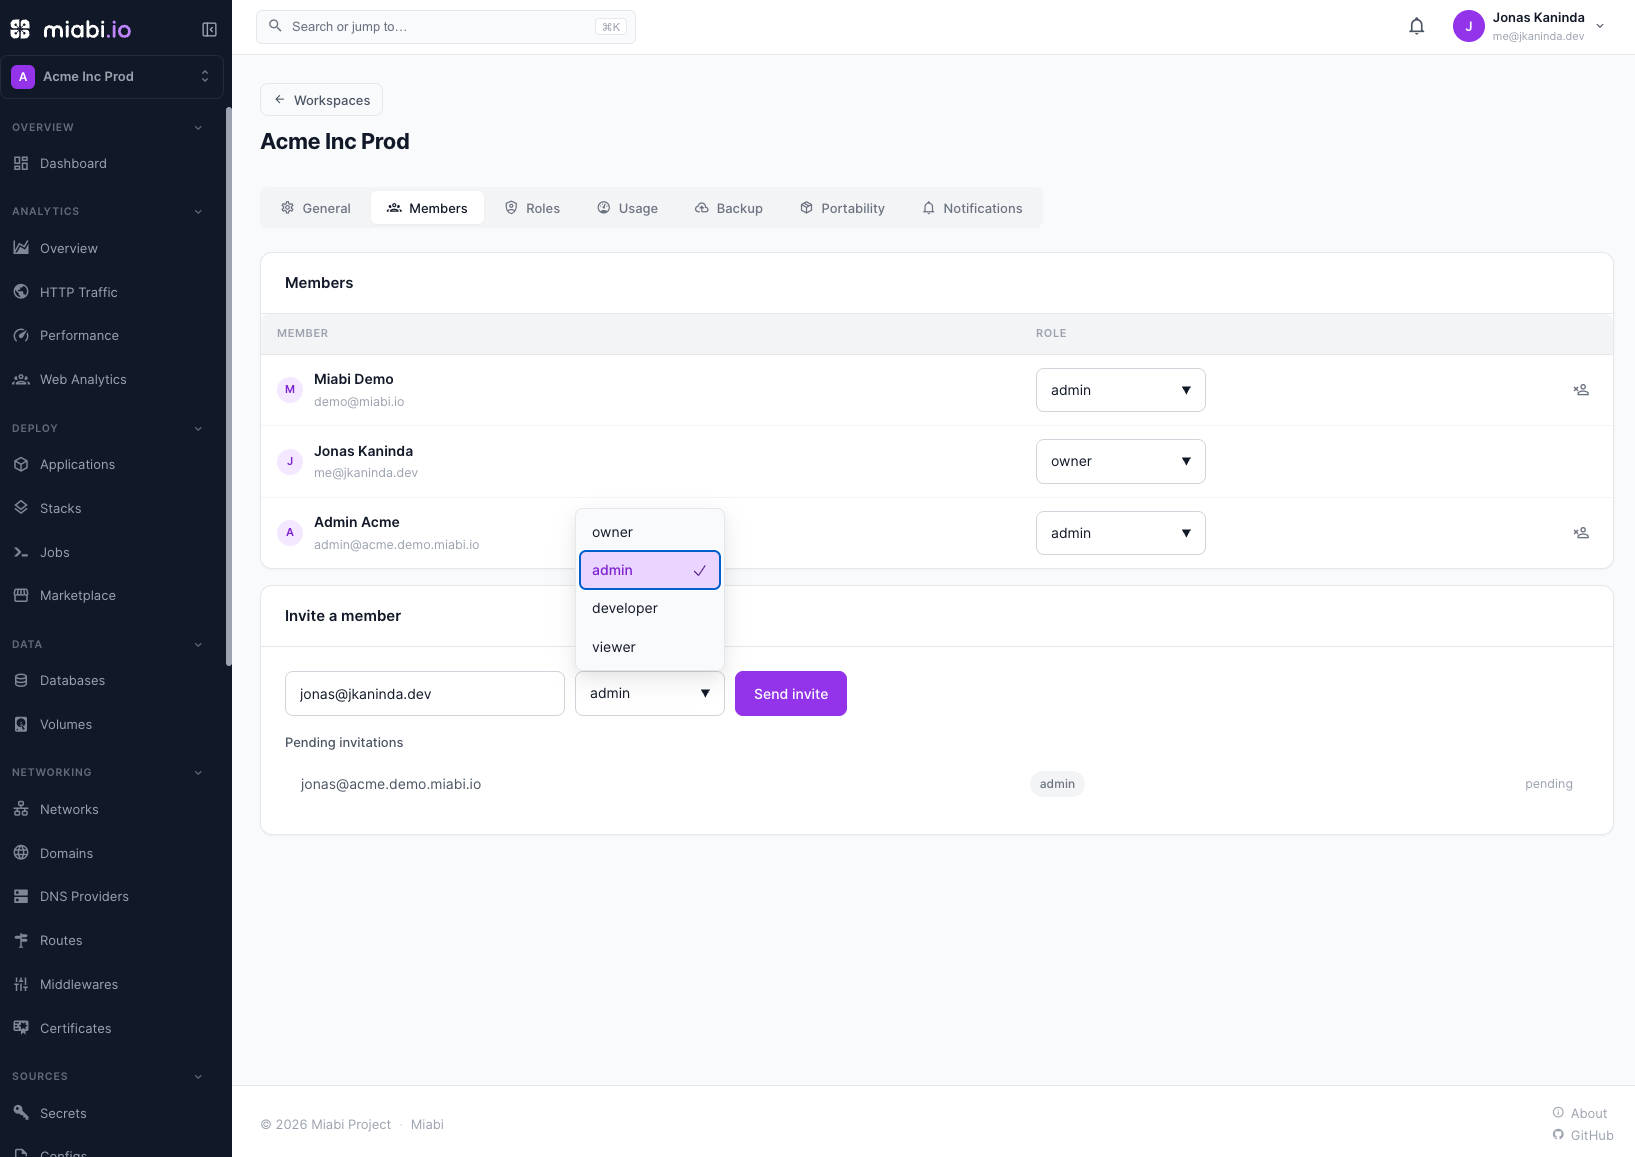This screenshot has width=1635, height=1157.
Task: Open the Jonas Kaninda user menu
Action: (x=1529, y=27)
